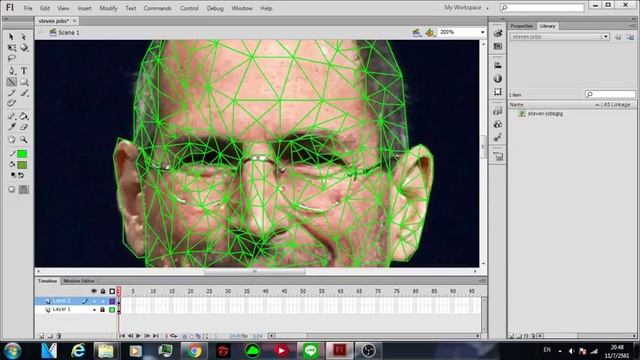Open the My Workspace dropdown

tap(466, 8)
